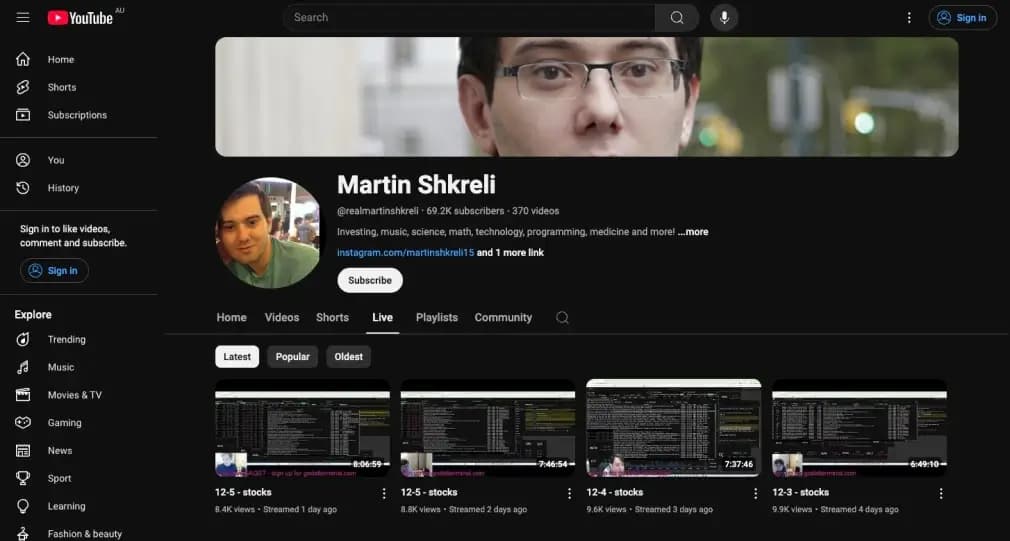This screenshot has width=1010, height=541.
Task: Click the News icon
Action: [x=23, y=450]
